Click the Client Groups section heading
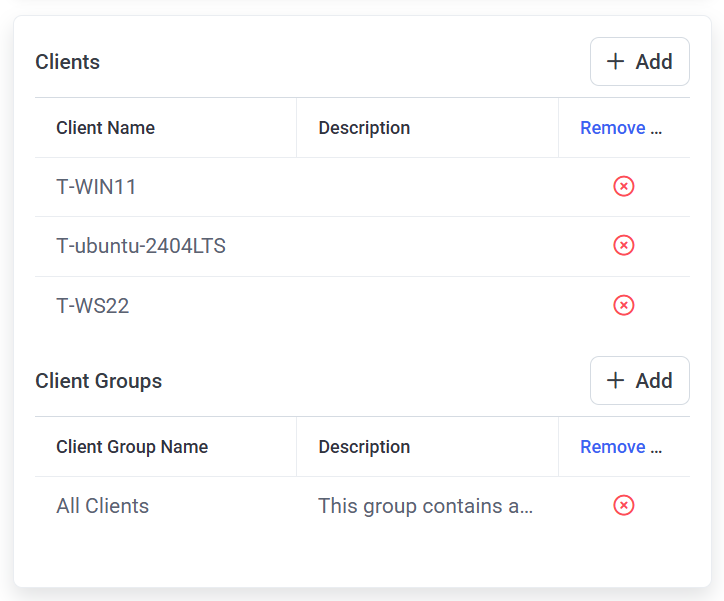Viewport: 724px width, 601px height. (x=98, y=381)
